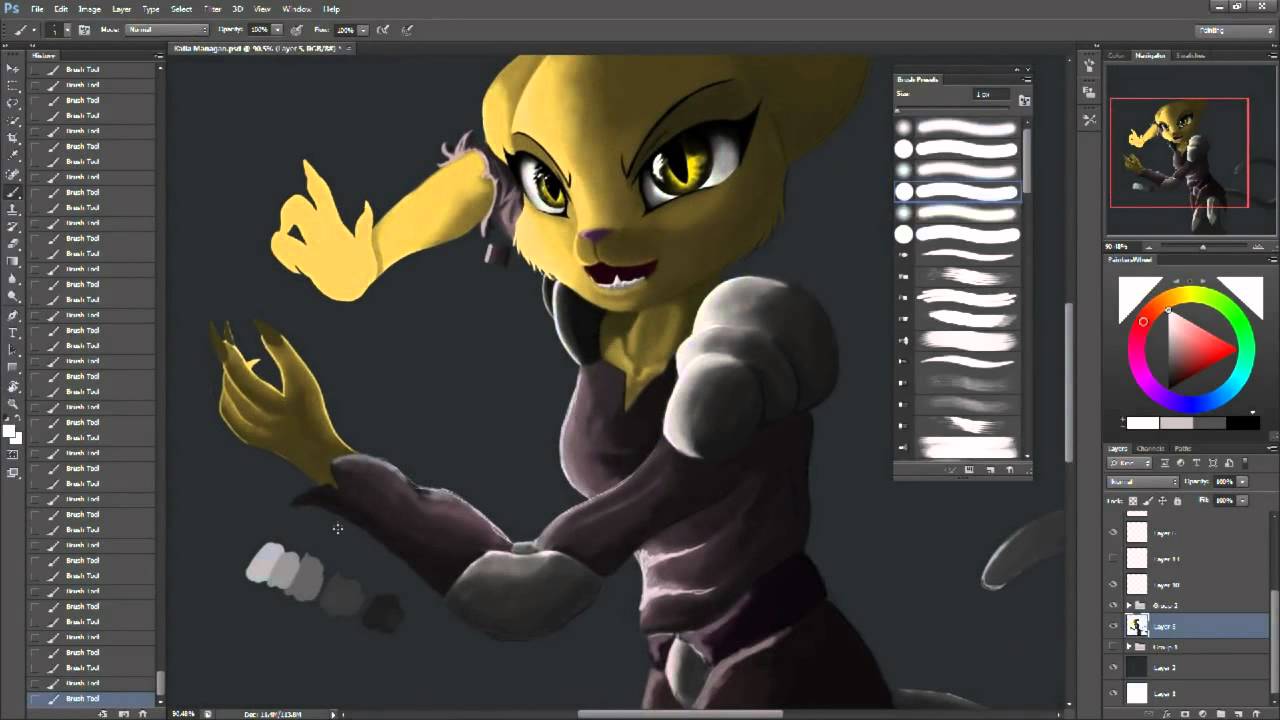The height and width of the screenshot is (720, 1280).
Task: Click the foreground color chip in the toolbox
Action: point(9,431)
